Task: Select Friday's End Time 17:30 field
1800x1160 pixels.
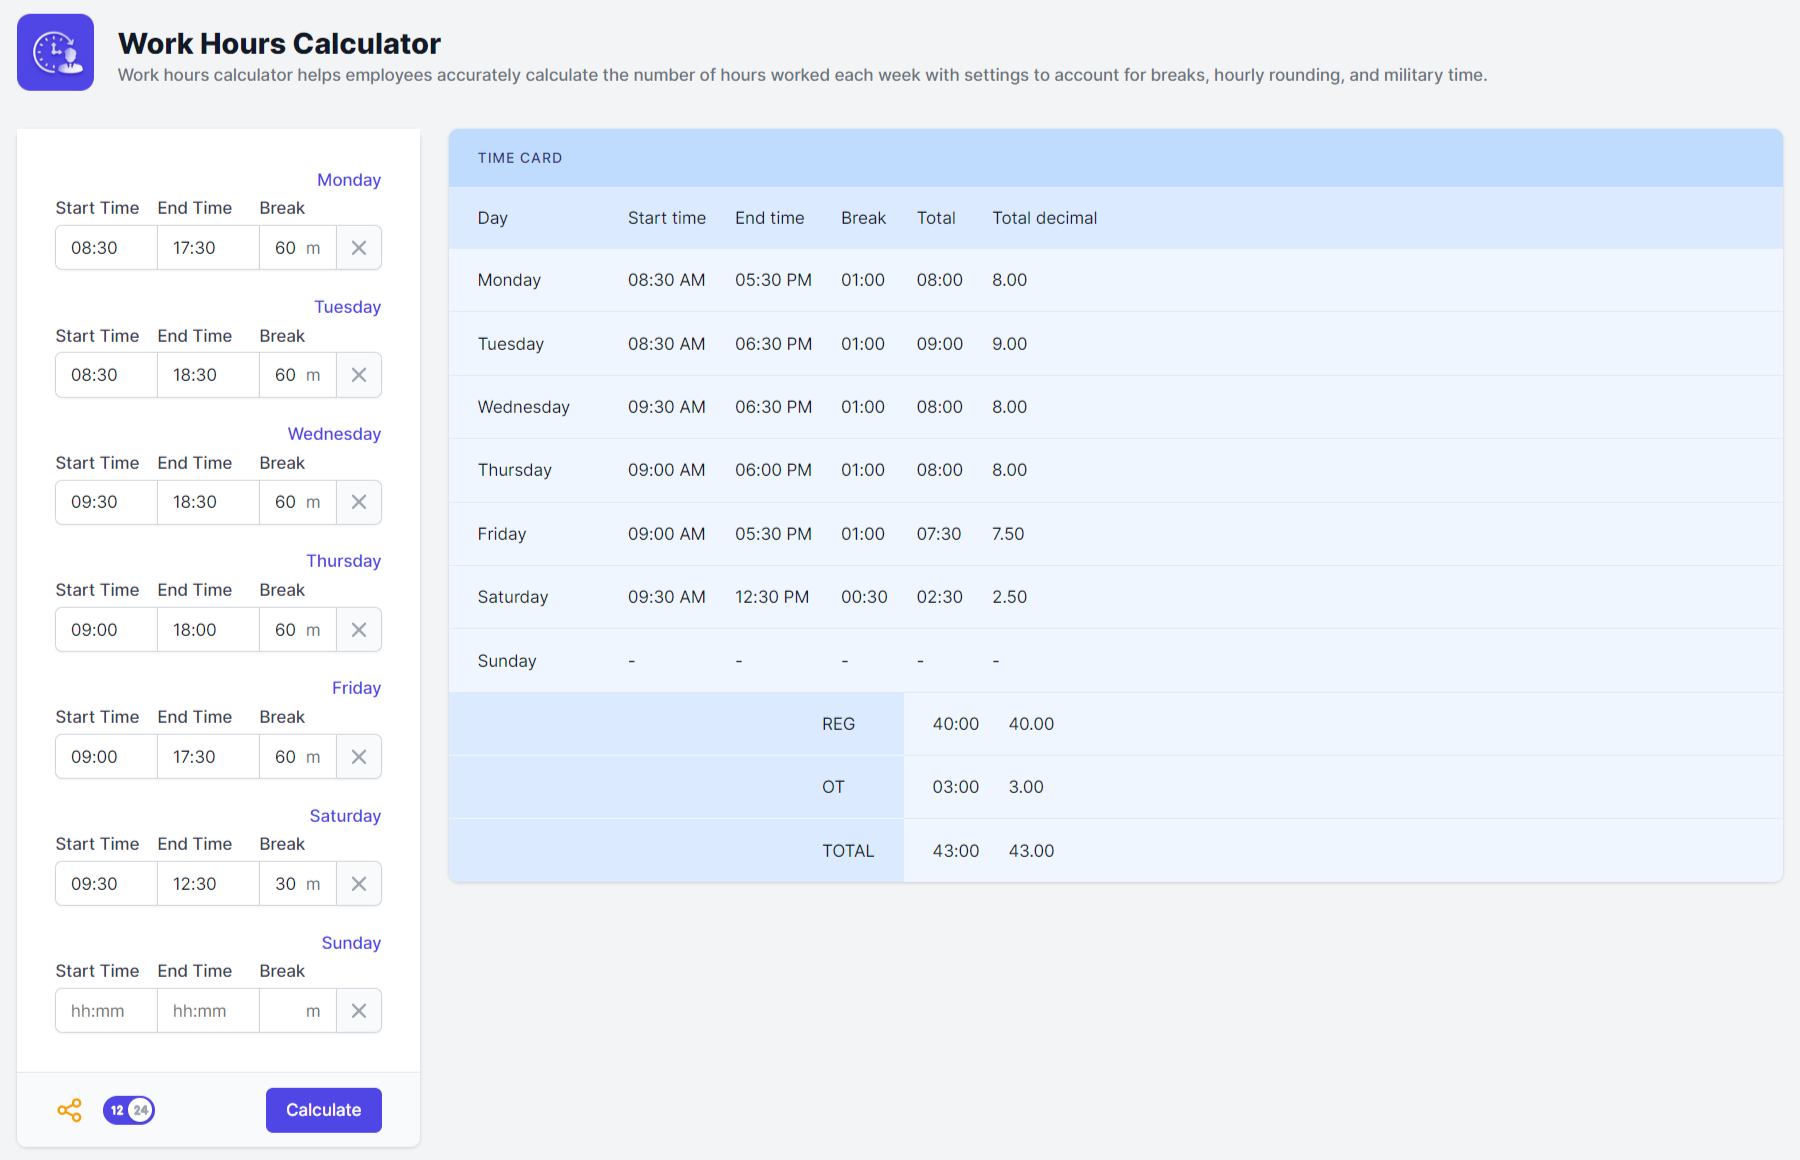Action: 208,757
